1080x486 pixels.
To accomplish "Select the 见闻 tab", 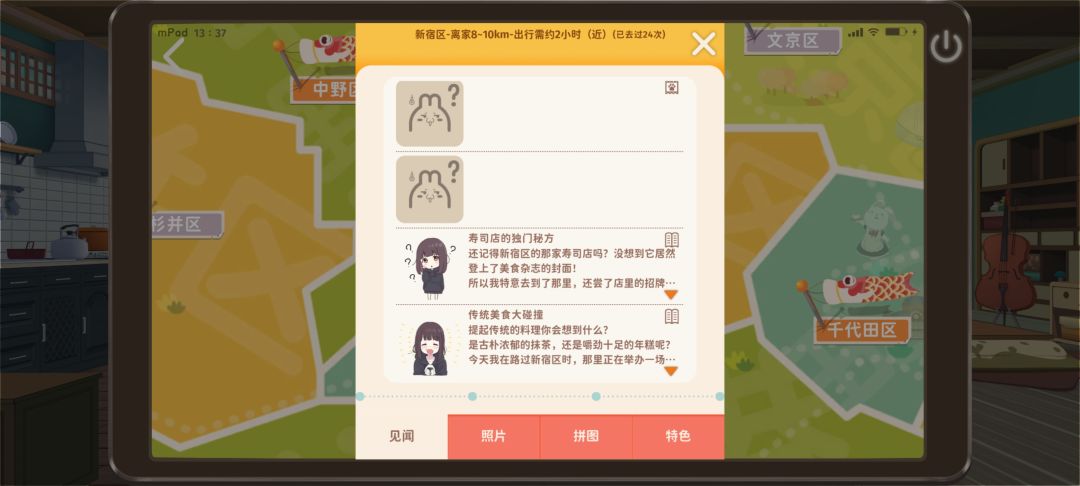I will [402, 436].
